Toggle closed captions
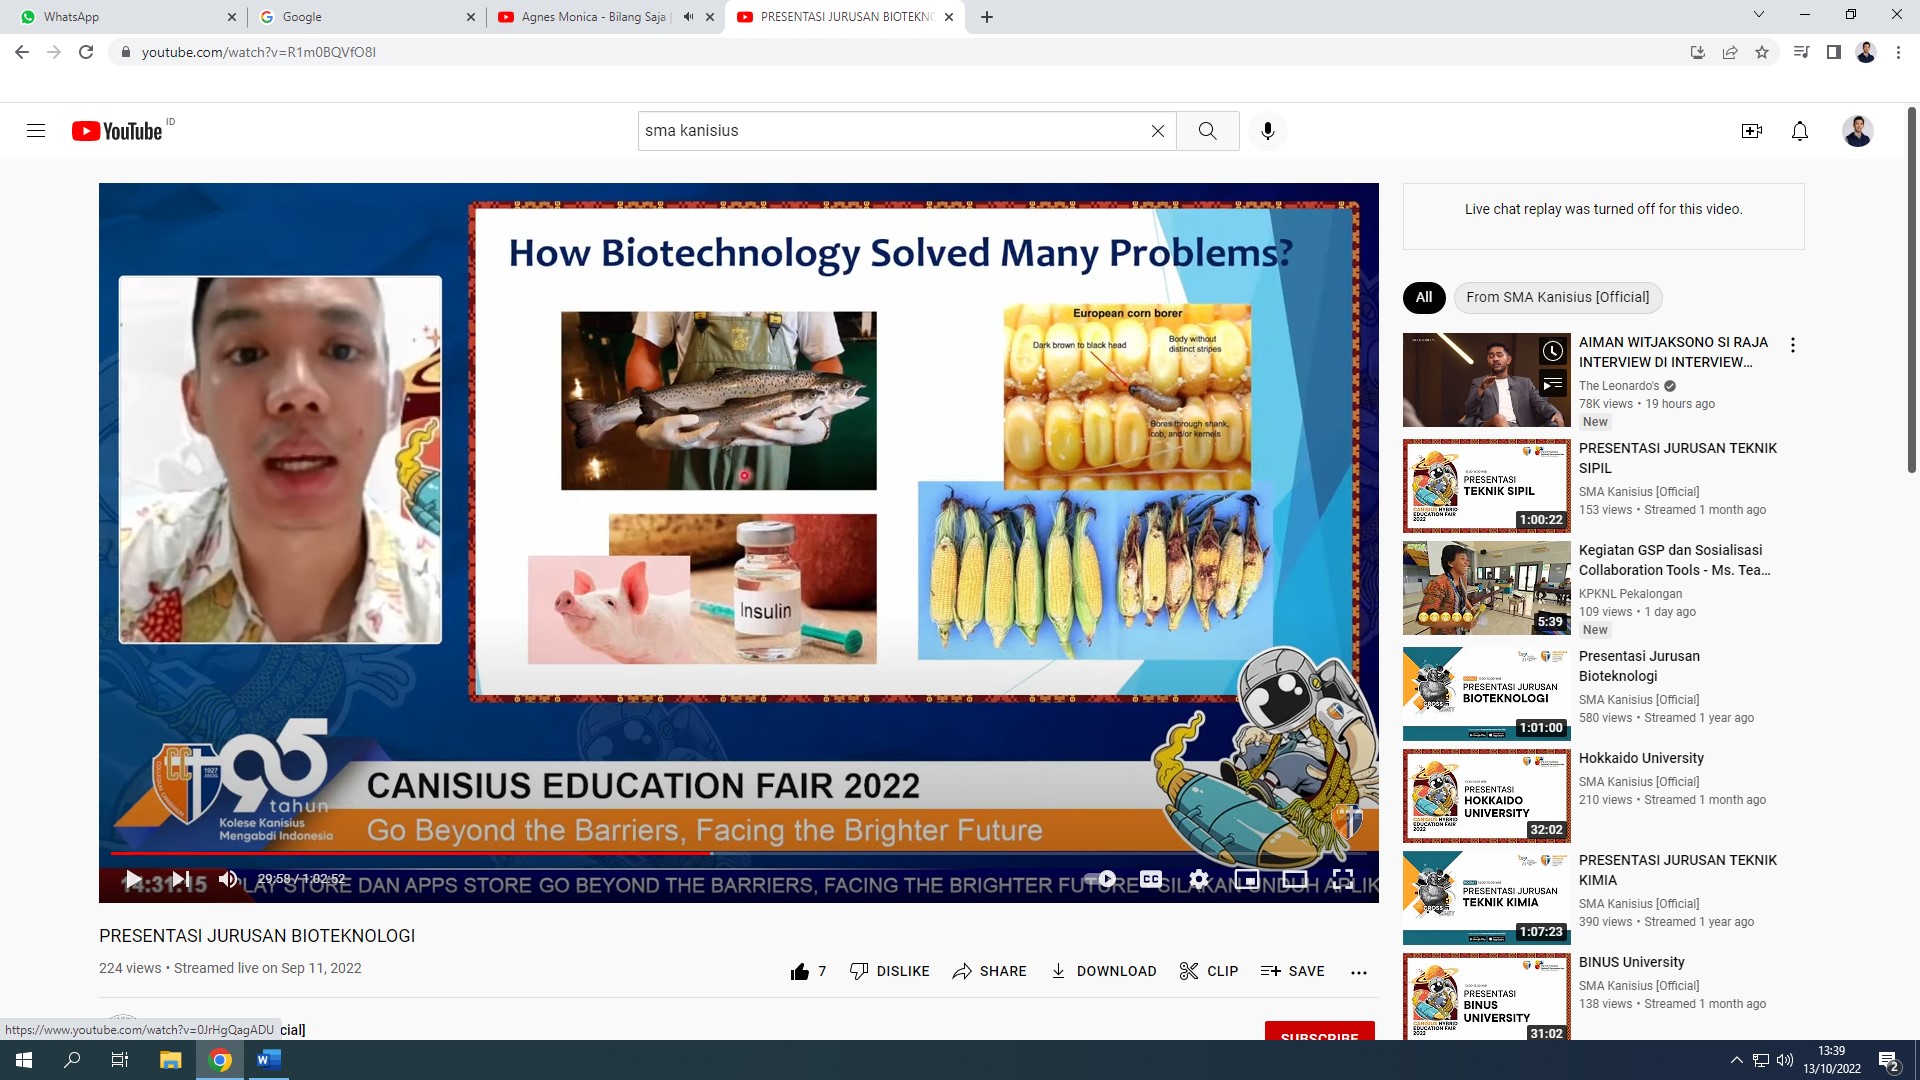This screenshot has height=1080, width=1920. pos(1151,879)
